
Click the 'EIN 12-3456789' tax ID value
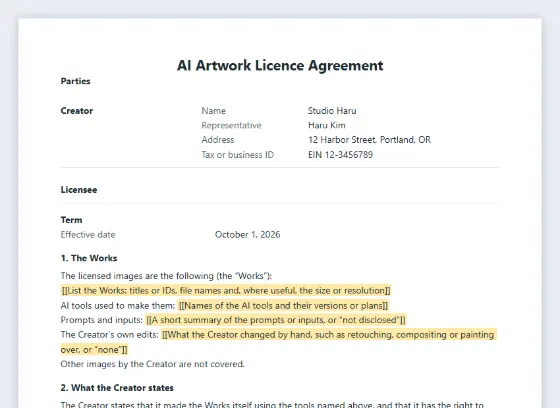[x=340, y=155]
